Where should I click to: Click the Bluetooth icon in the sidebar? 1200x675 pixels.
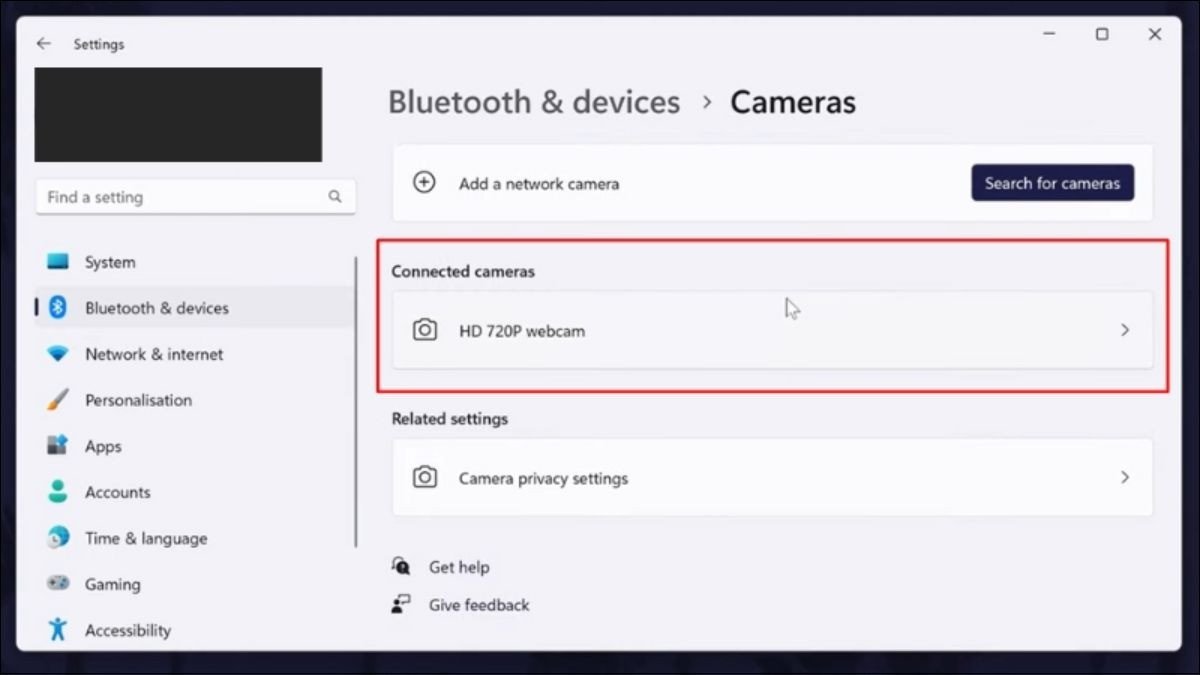[57, 308]
